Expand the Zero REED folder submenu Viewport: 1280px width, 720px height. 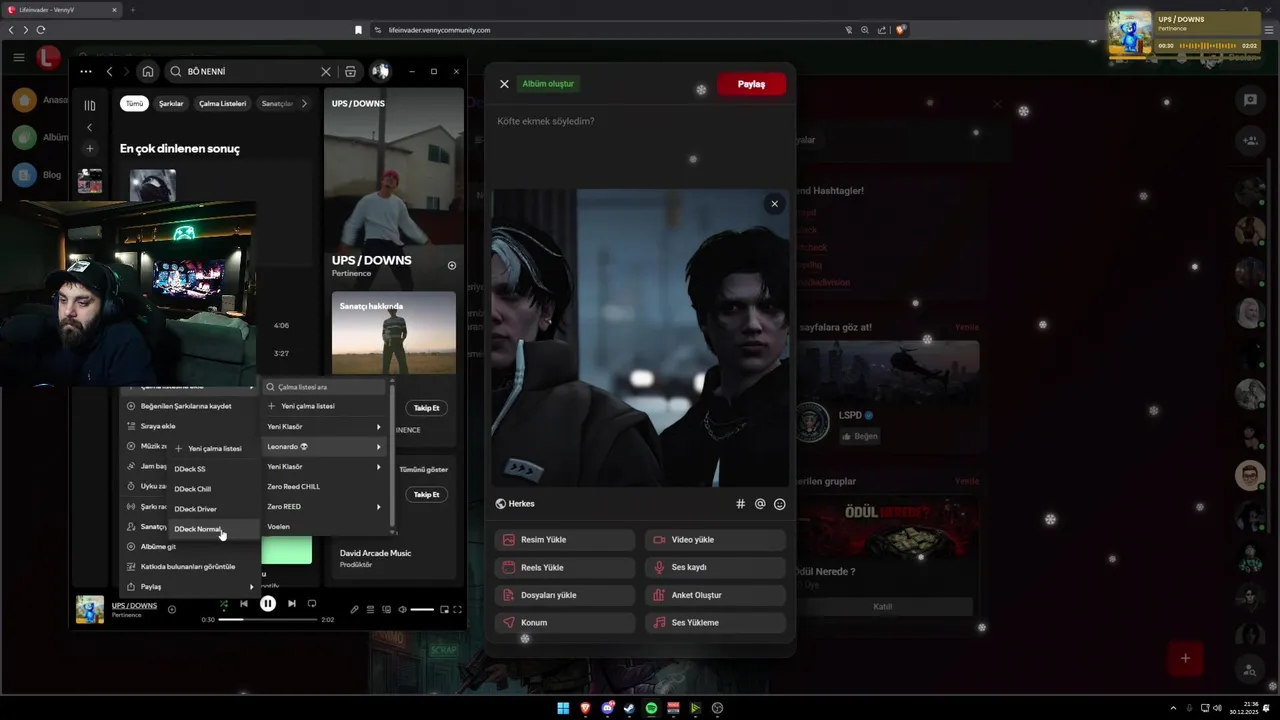(324, 507)
